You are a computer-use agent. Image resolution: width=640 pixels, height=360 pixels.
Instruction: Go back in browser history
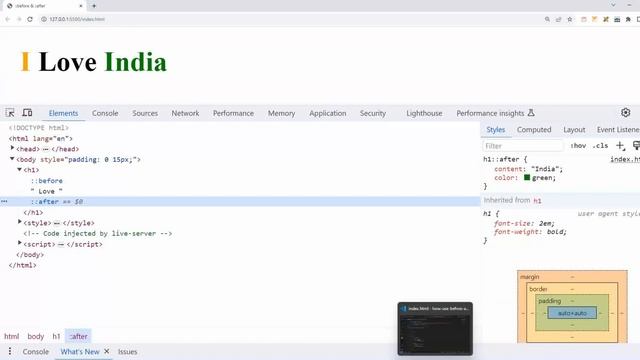(x=7, y=19)
